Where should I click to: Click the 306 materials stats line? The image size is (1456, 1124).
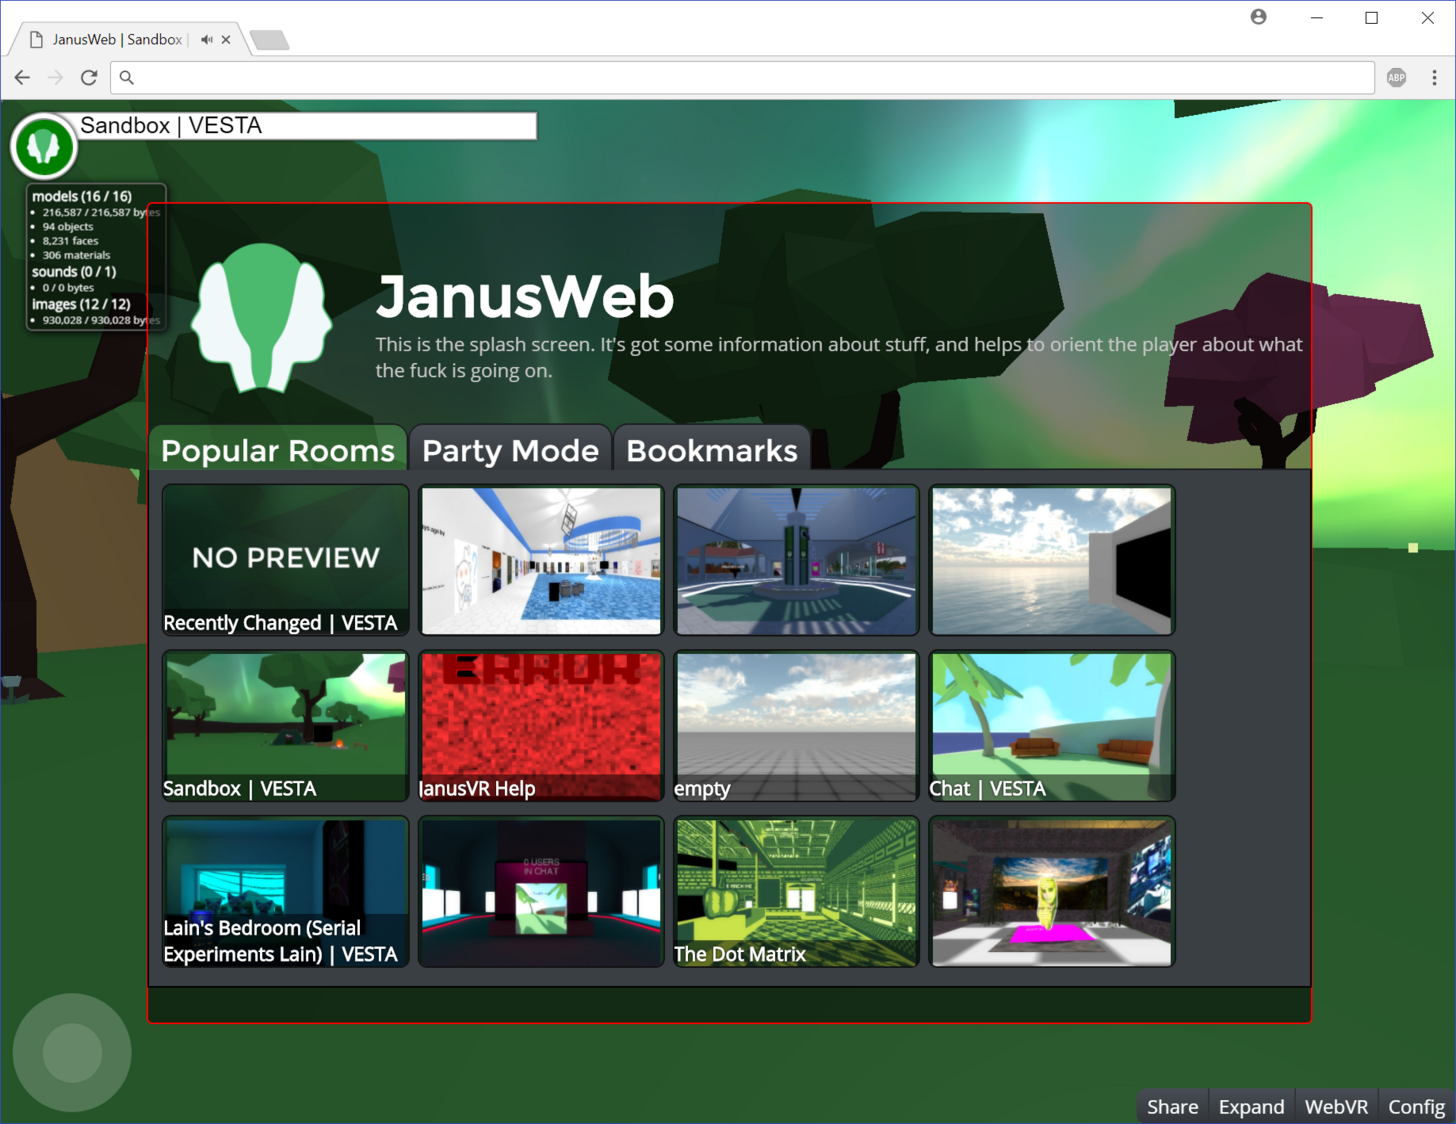pyautogui.click(x=76, y=255)
